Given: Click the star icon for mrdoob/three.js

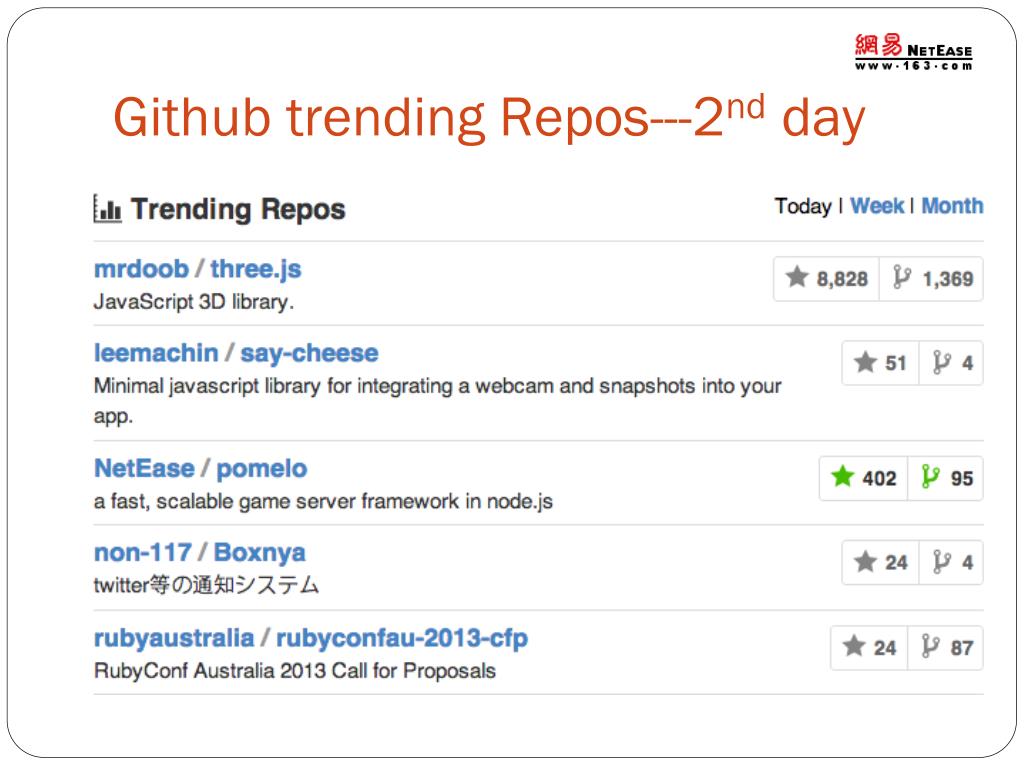Looking at the screenshot, I should click(x=797, y=278).
